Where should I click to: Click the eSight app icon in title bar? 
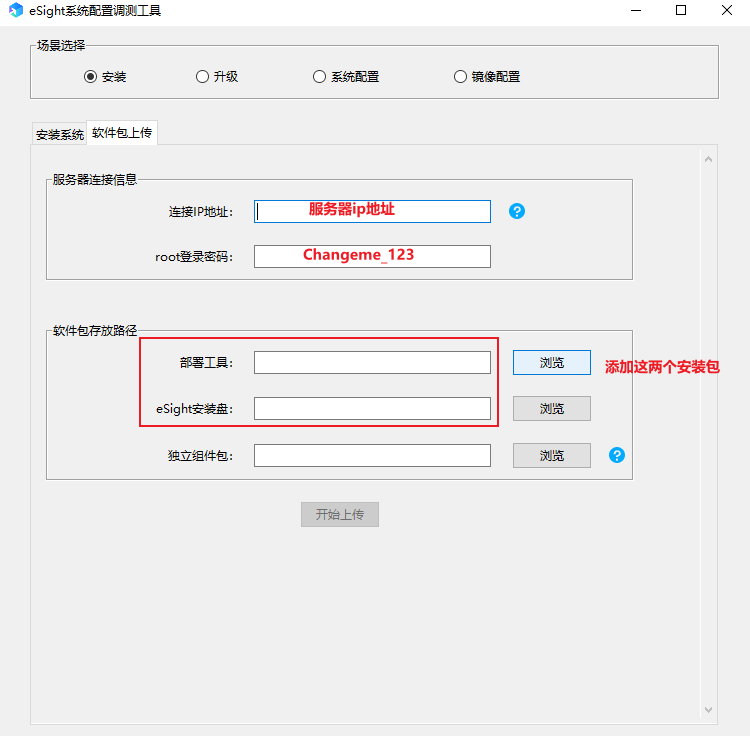point(16,10)
